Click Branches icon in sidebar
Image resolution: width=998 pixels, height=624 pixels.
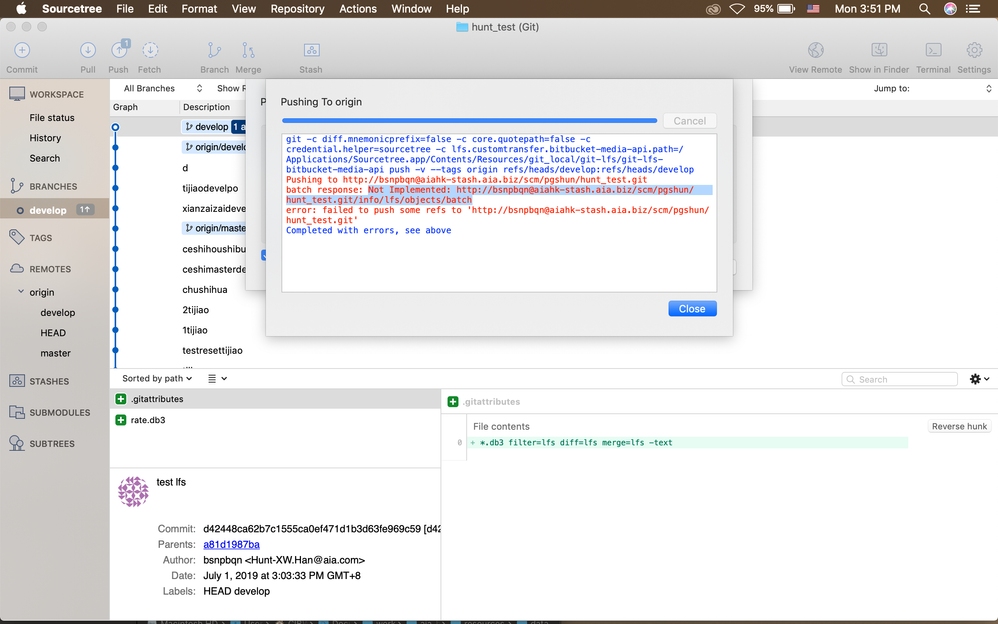point(17,186)
